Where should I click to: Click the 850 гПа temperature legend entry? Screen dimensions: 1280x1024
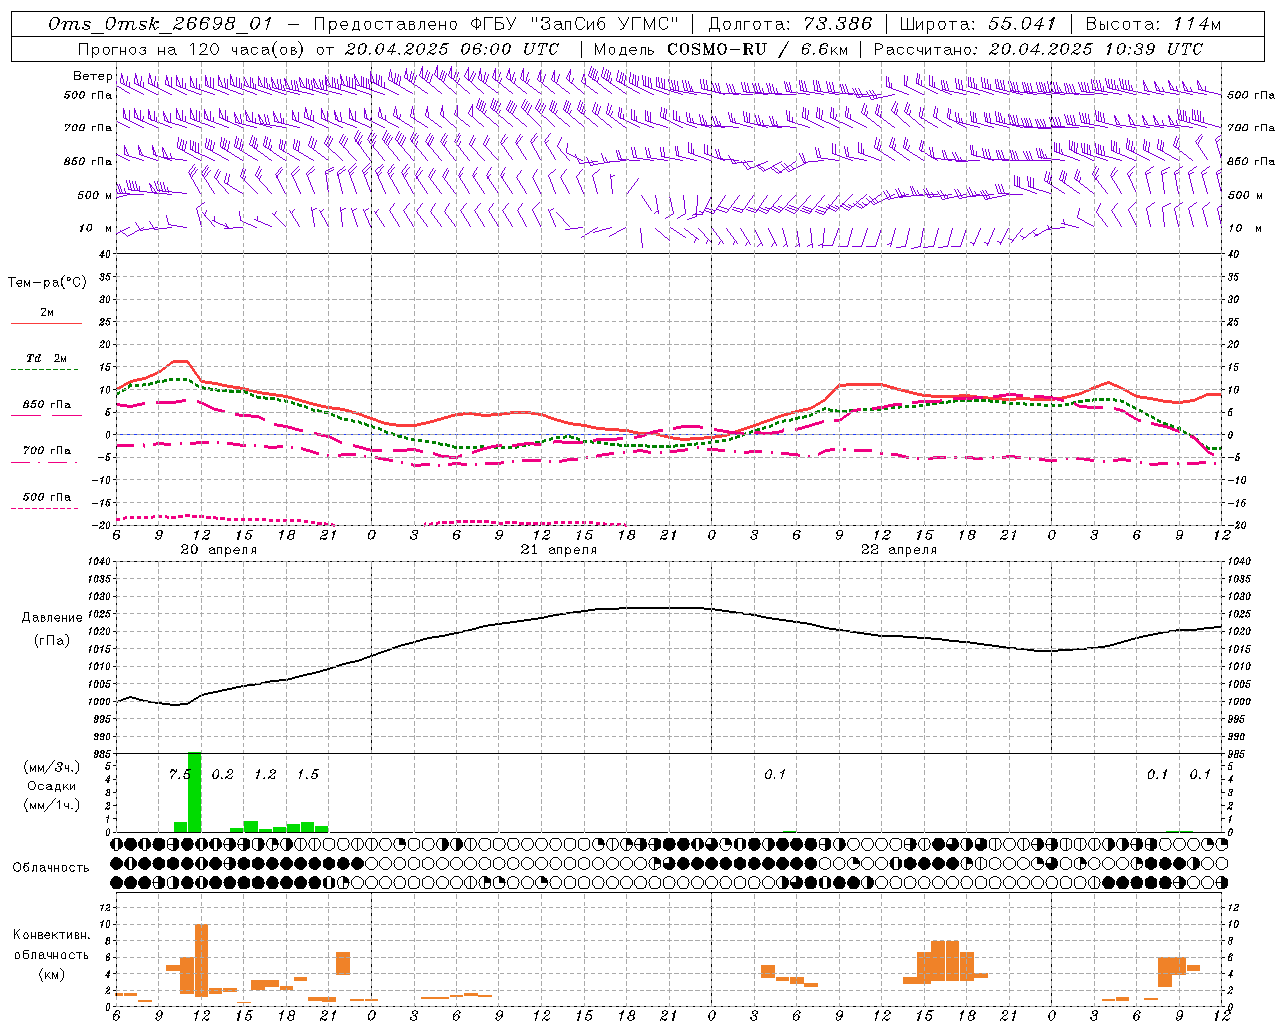tap(47, 405)
